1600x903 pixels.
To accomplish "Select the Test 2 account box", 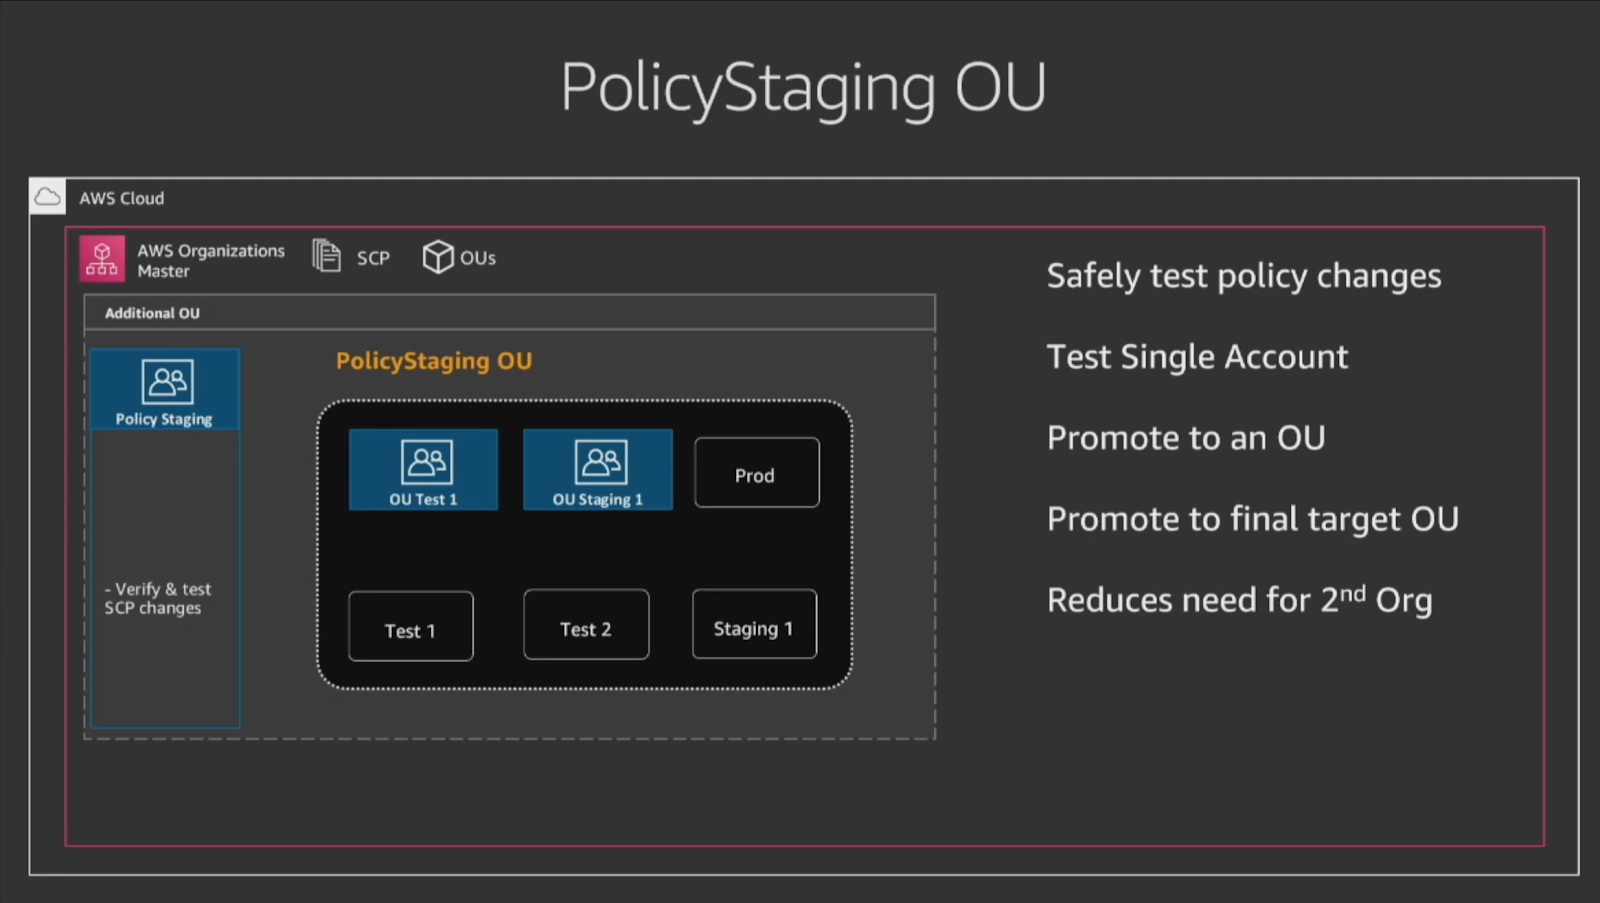I will (x=586, y=625).
